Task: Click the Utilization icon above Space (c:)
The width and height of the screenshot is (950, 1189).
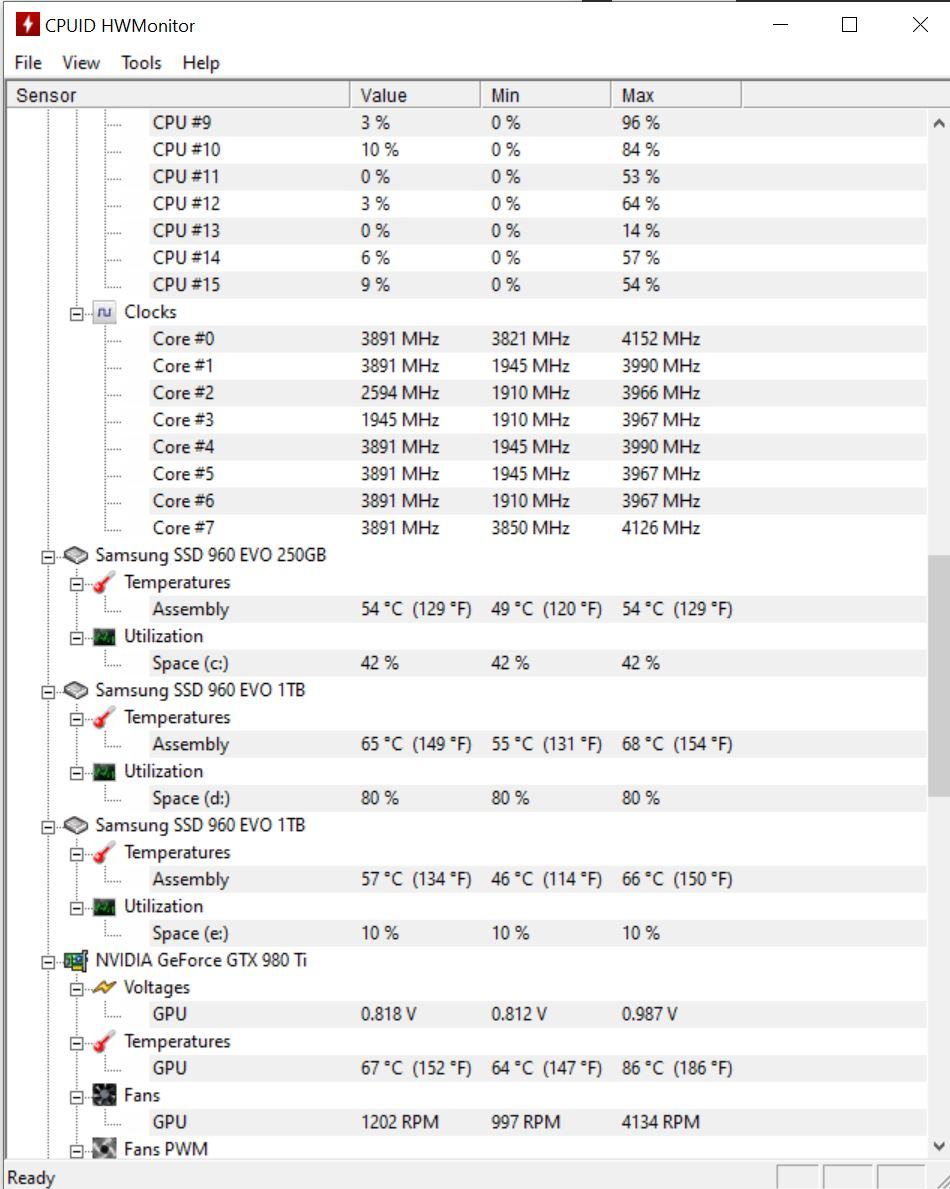Action: (x=104, y=637)
